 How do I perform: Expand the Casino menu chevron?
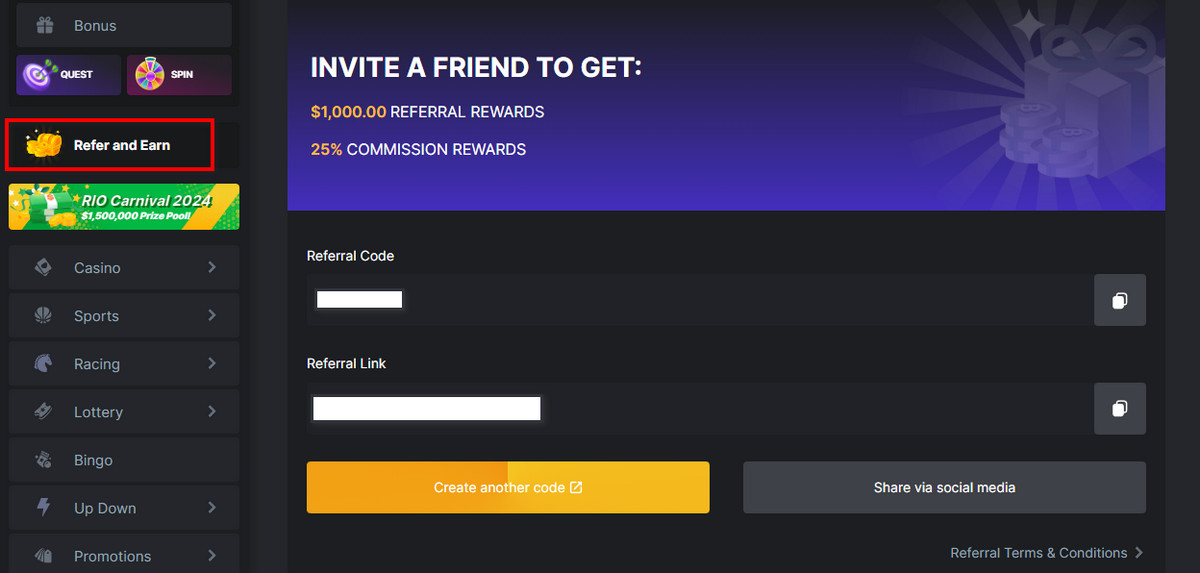(212, 267)
